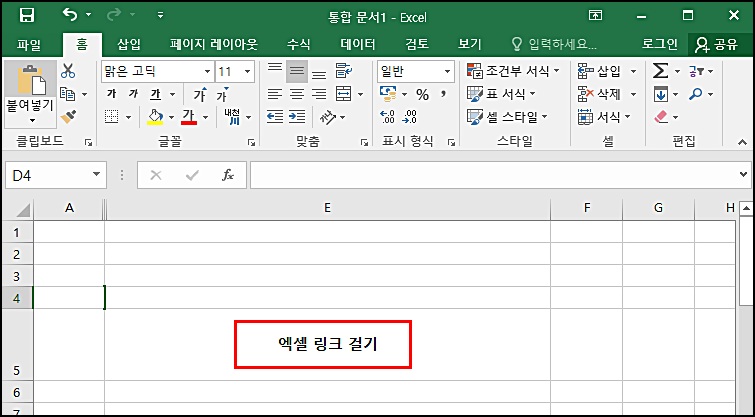
Task: Apply cell borders with border icon
Action: (x=111, y=117)
